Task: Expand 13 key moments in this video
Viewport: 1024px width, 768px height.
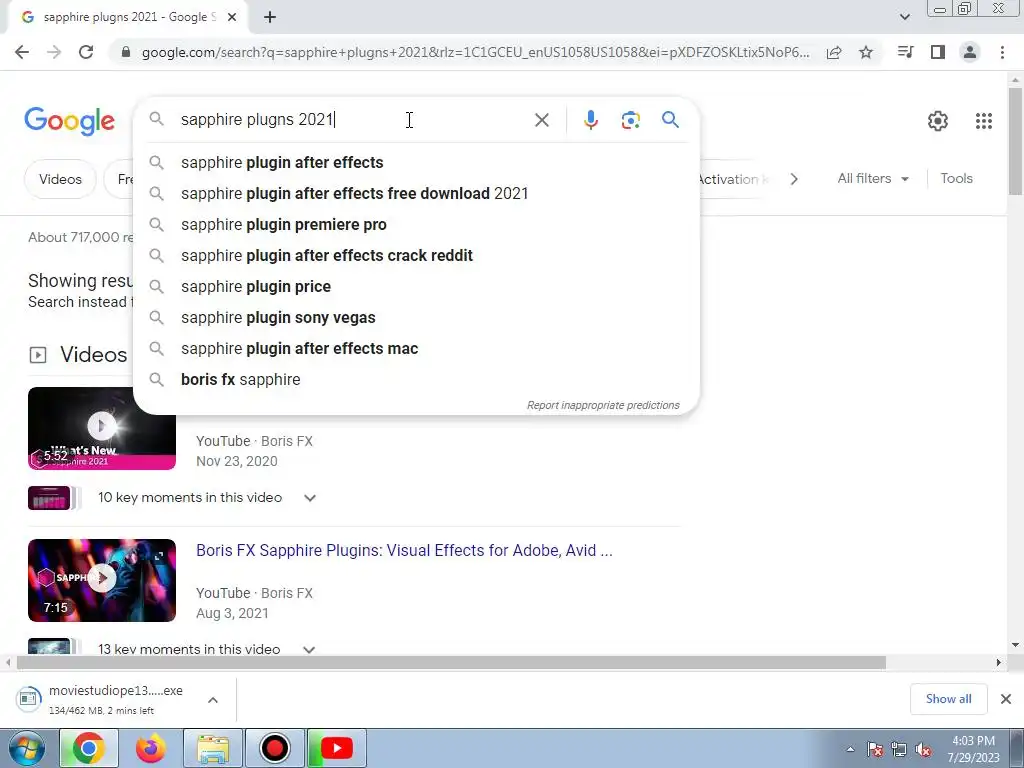Action: (309, 649)
